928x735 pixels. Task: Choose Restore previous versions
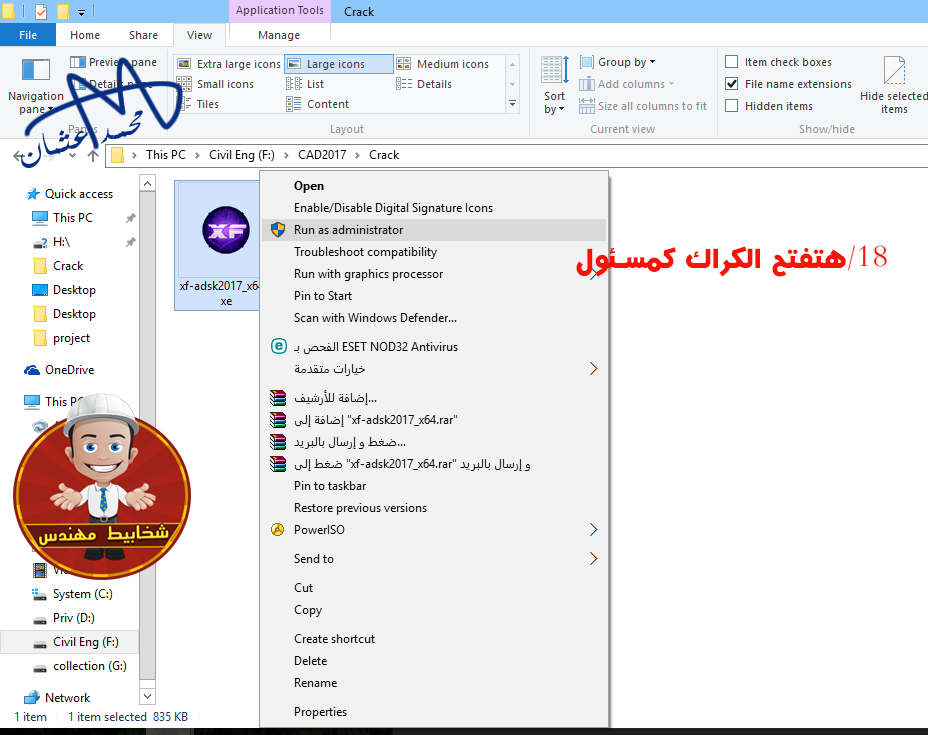(434, 508)
